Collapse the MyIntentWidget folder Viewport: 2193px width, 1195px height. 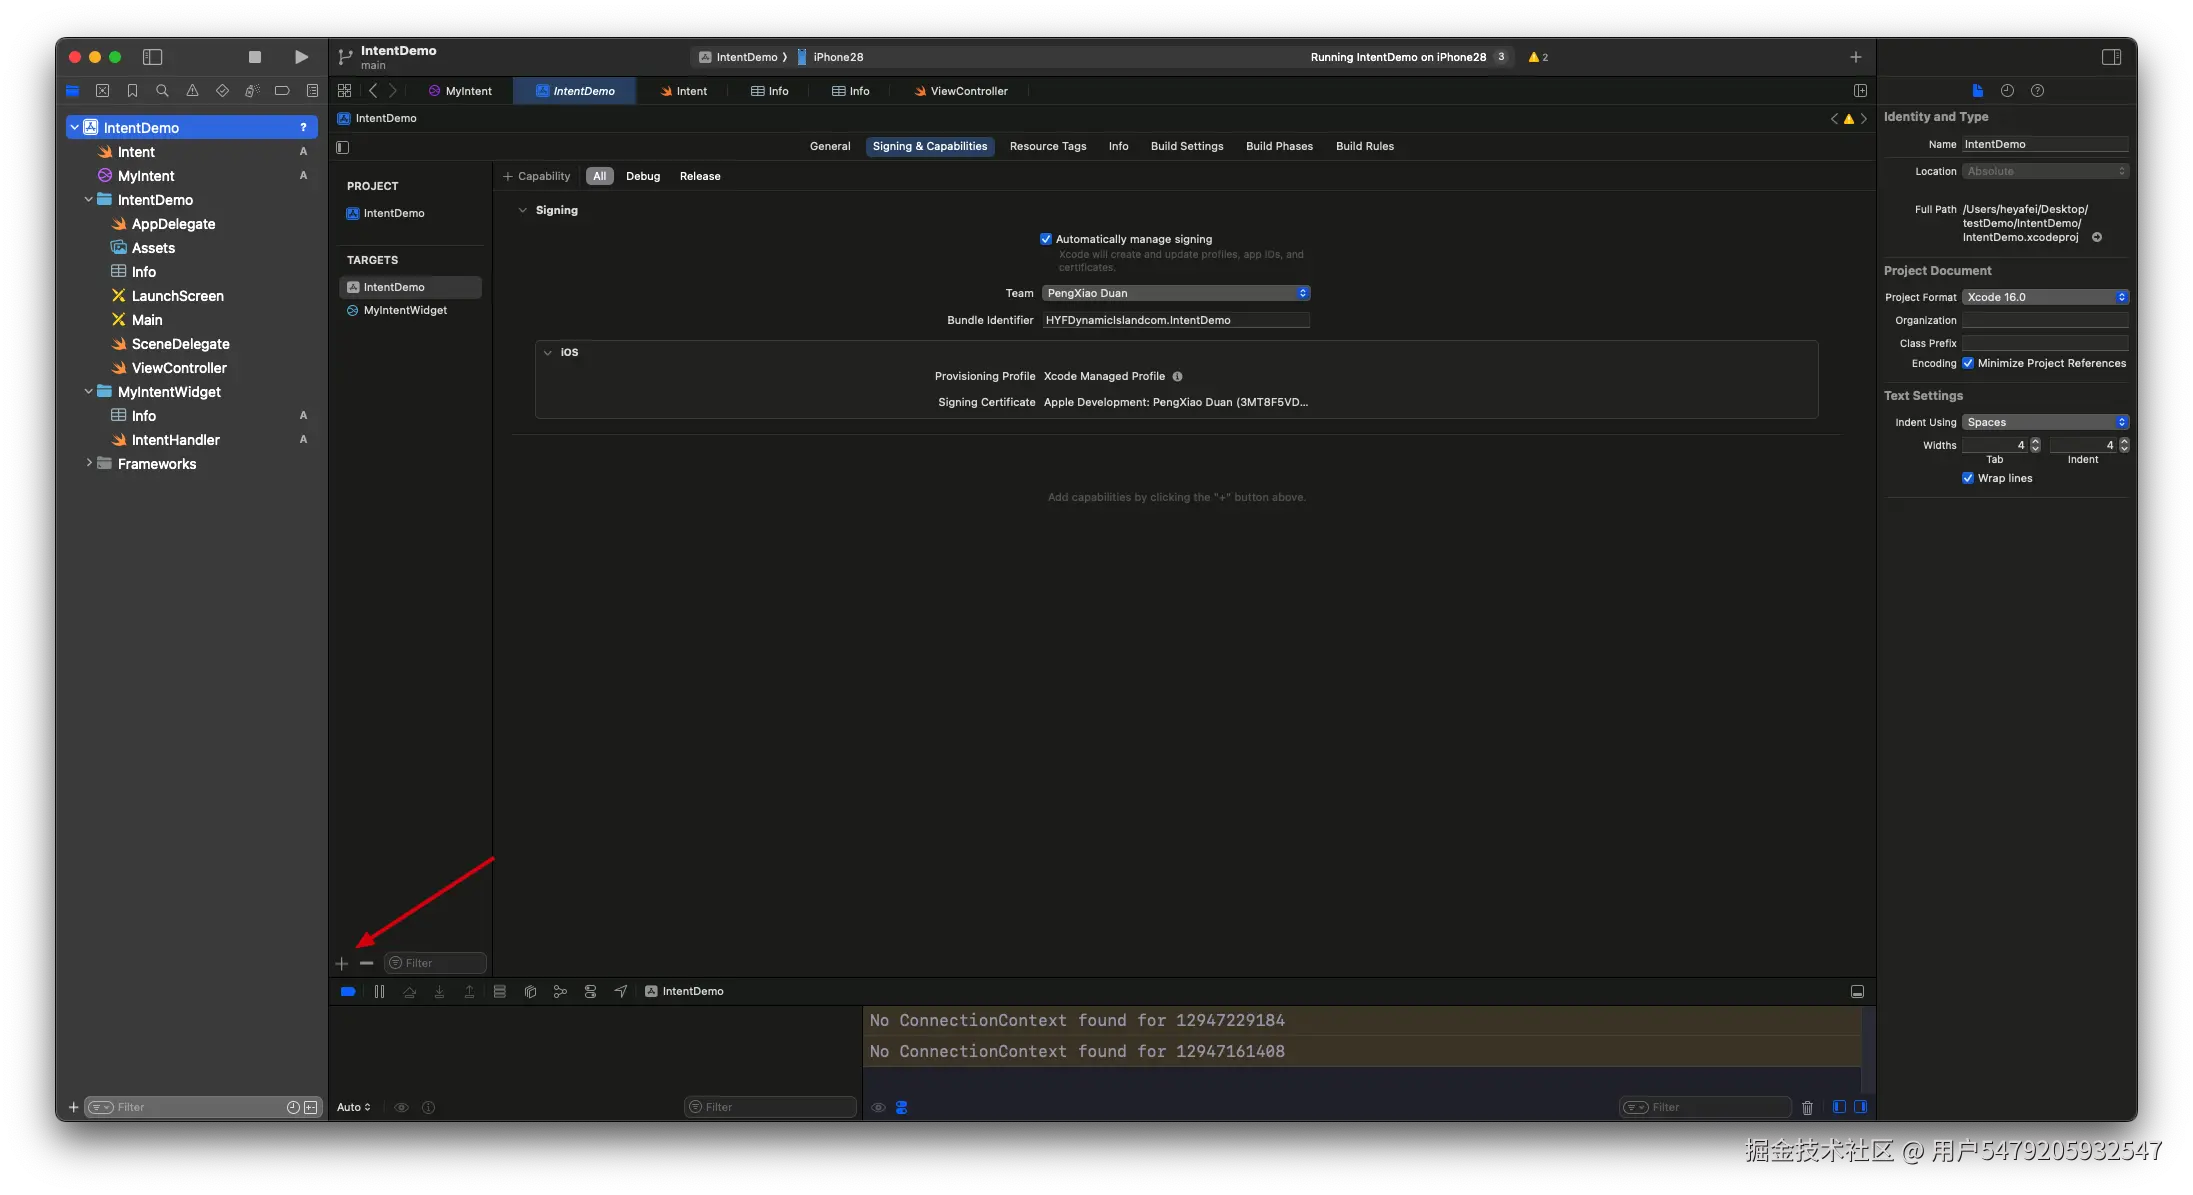coord(89,392)
